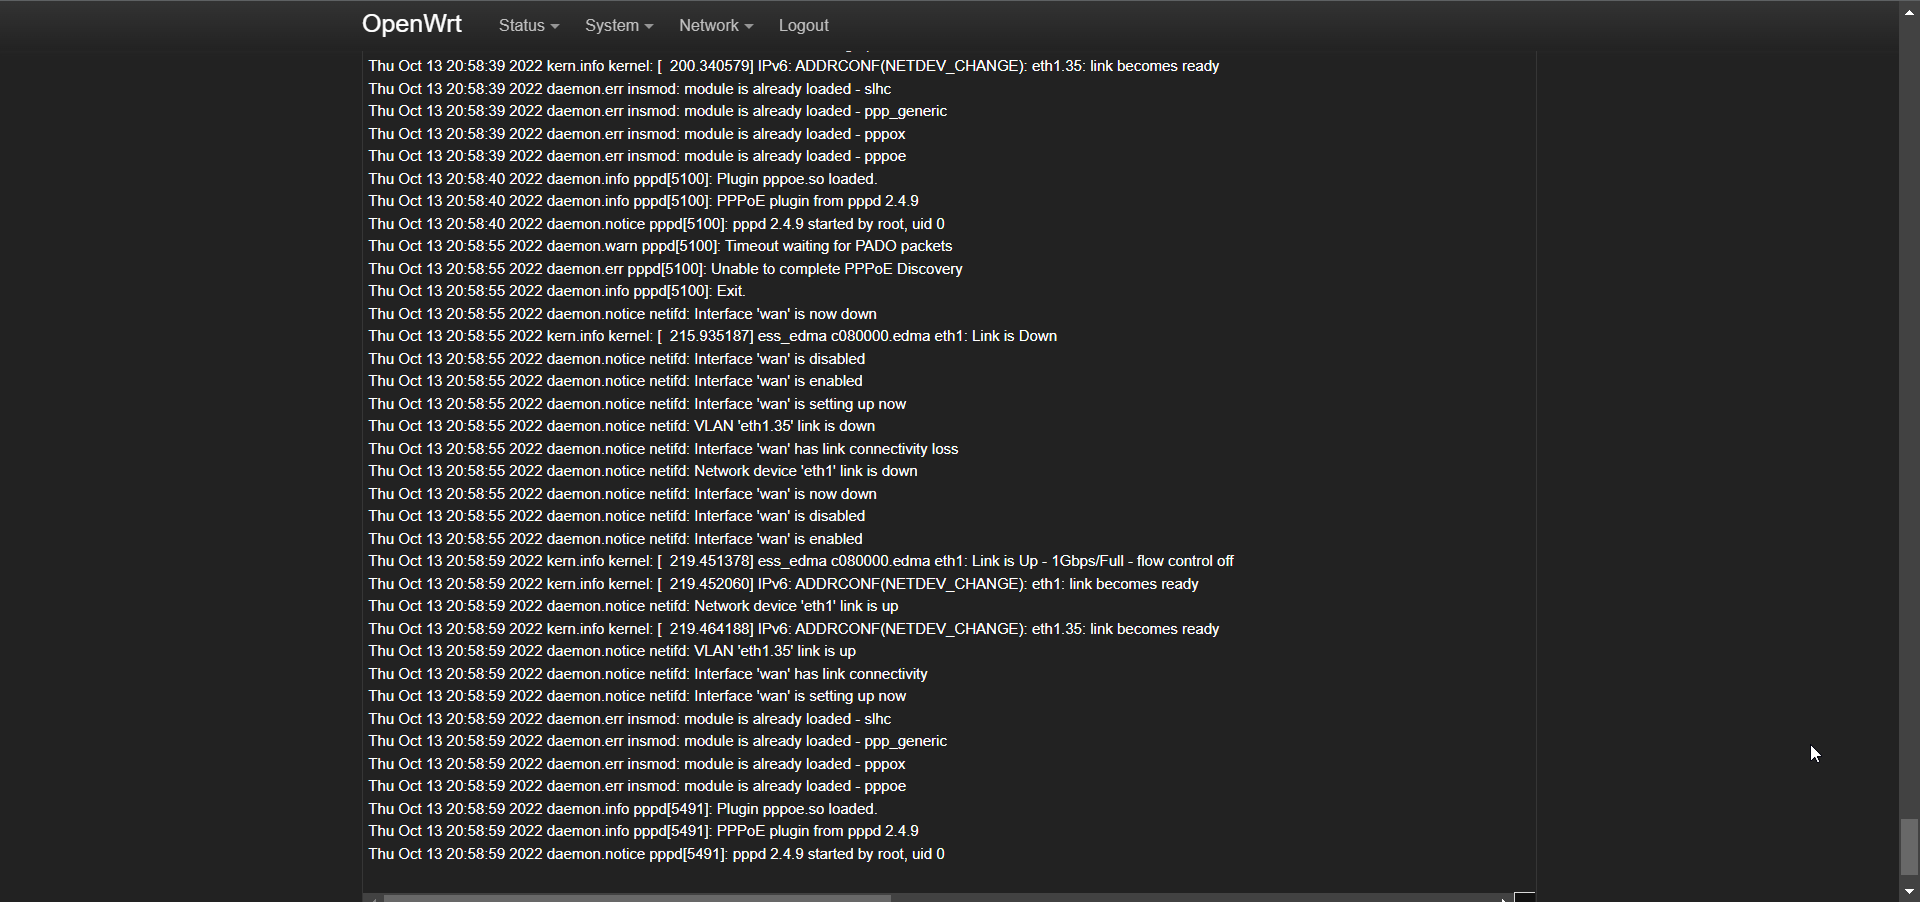Image resolution: width=1920 pixels, height=902 pixels.
Task: Click the 'Link is Up - 1Gbps/Full' line
Action: (x=801, y=561)
